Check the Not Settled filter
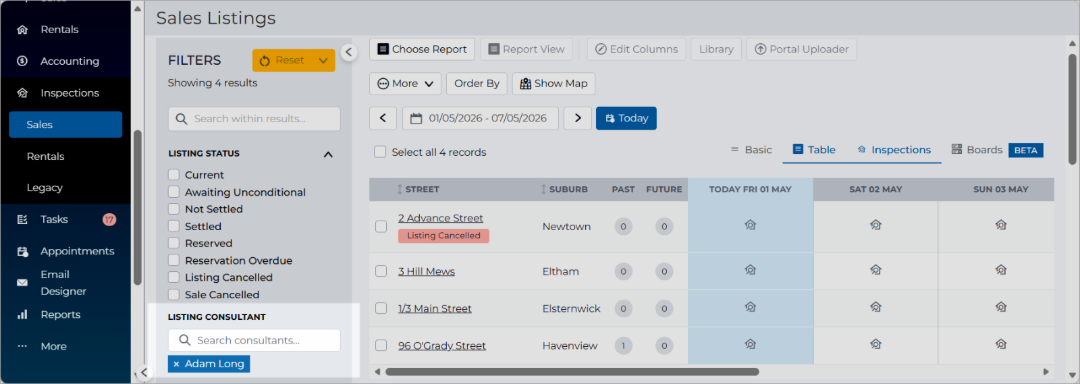Viewport: 1080px width, 384px height. 174,209
